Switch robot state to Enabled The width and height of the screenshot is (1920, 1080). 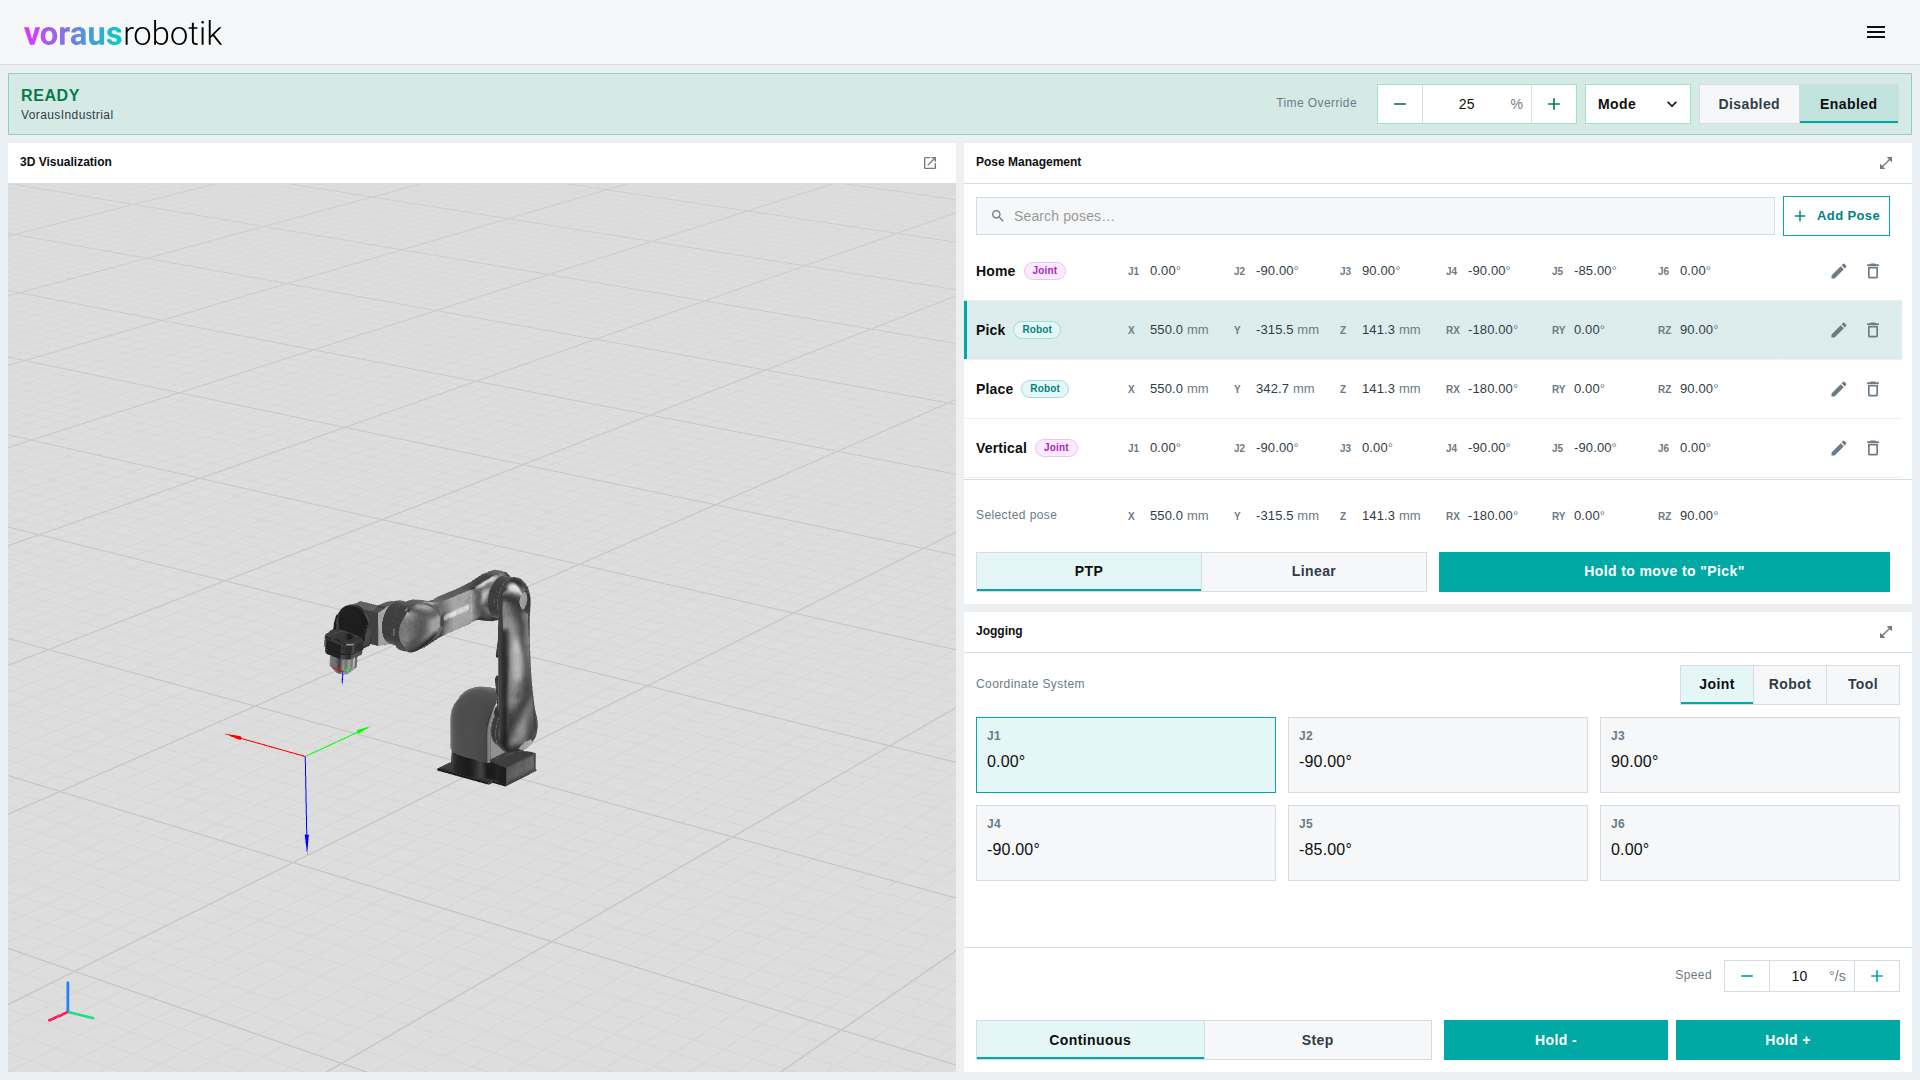pyautogui.click(x=1848, y=104)
